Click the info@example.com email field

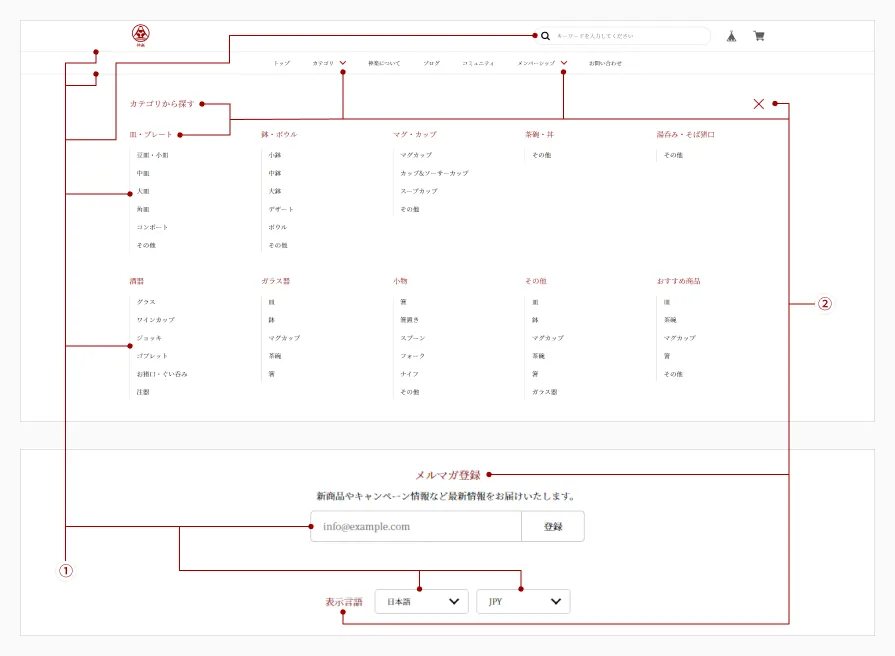pyautogui.click(x=416, y=526)
